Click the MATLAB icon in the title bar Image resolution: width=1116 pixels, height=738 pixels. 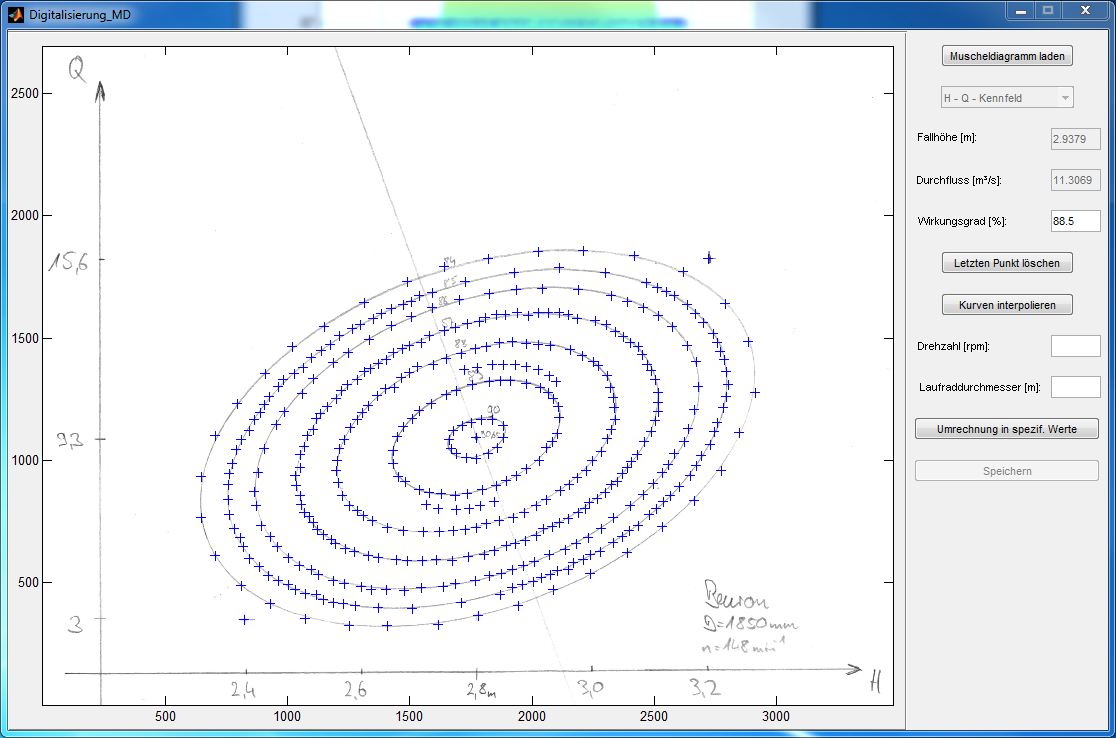coord(14,14)
